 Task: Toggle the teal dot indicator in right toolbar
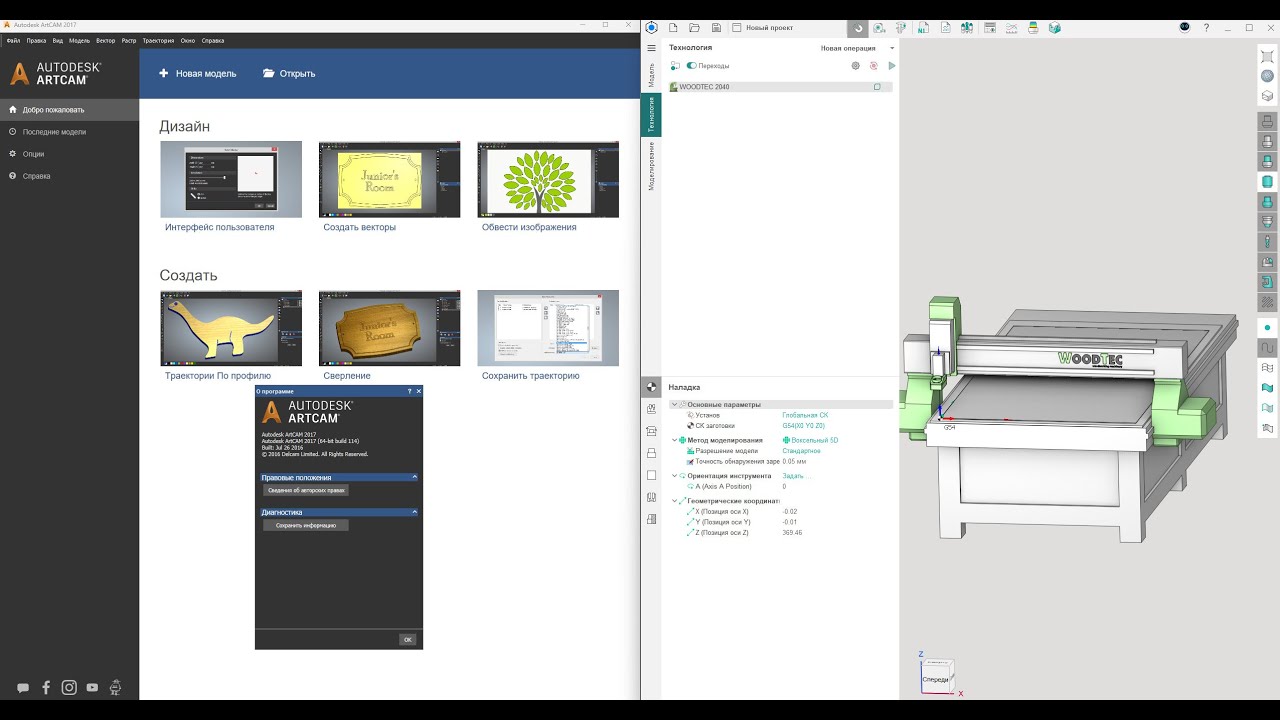click(x=1267, y=328)
